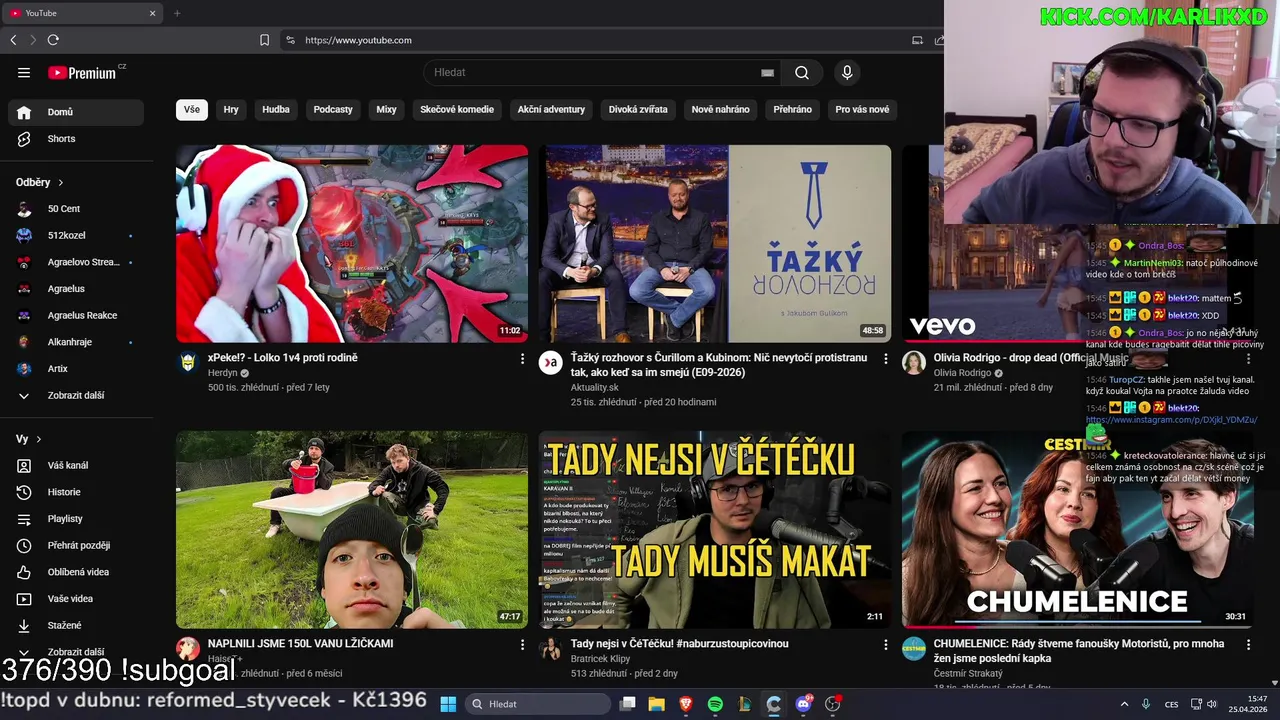Viewport: 1280px width, 720px height.
Task: Select the Hry filter chip
Action: click(x=231, y=109)
